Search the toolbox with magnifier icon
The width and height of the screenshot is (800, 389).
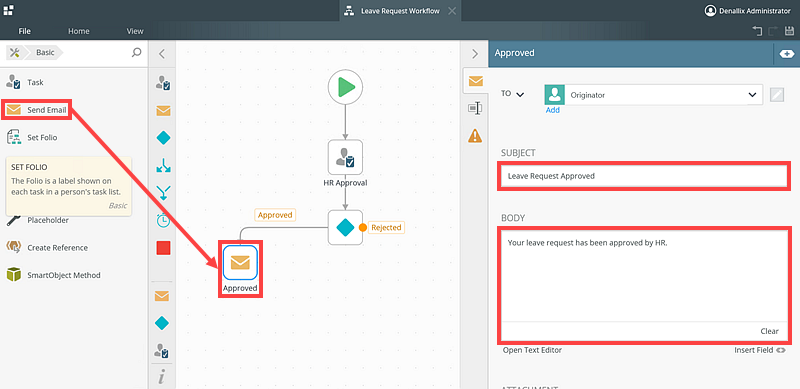tap(136, 53)
